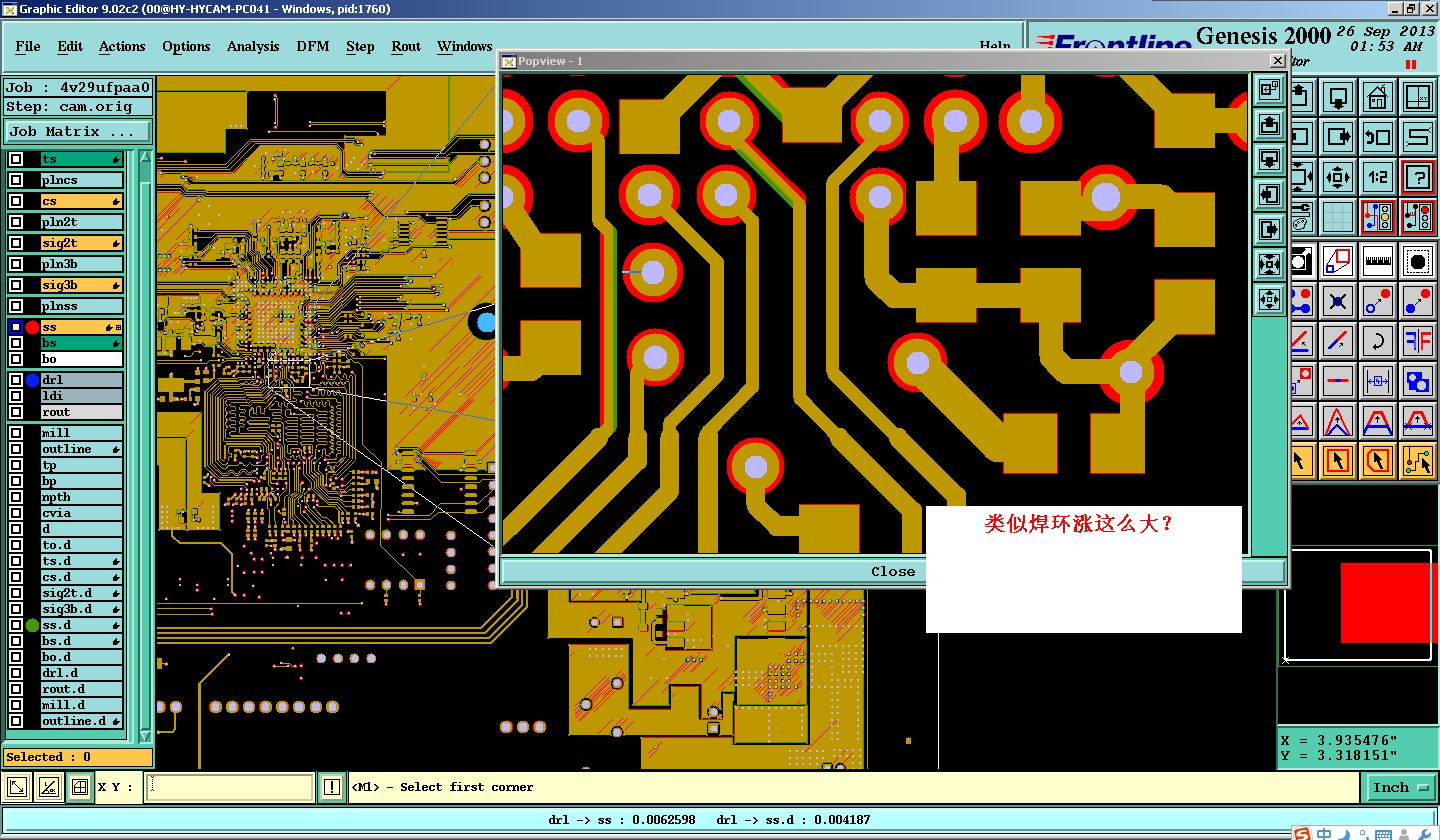Click the orange square selection arrow icon
Viewport: 1440px width, 840px height.
coord(1338,460)
